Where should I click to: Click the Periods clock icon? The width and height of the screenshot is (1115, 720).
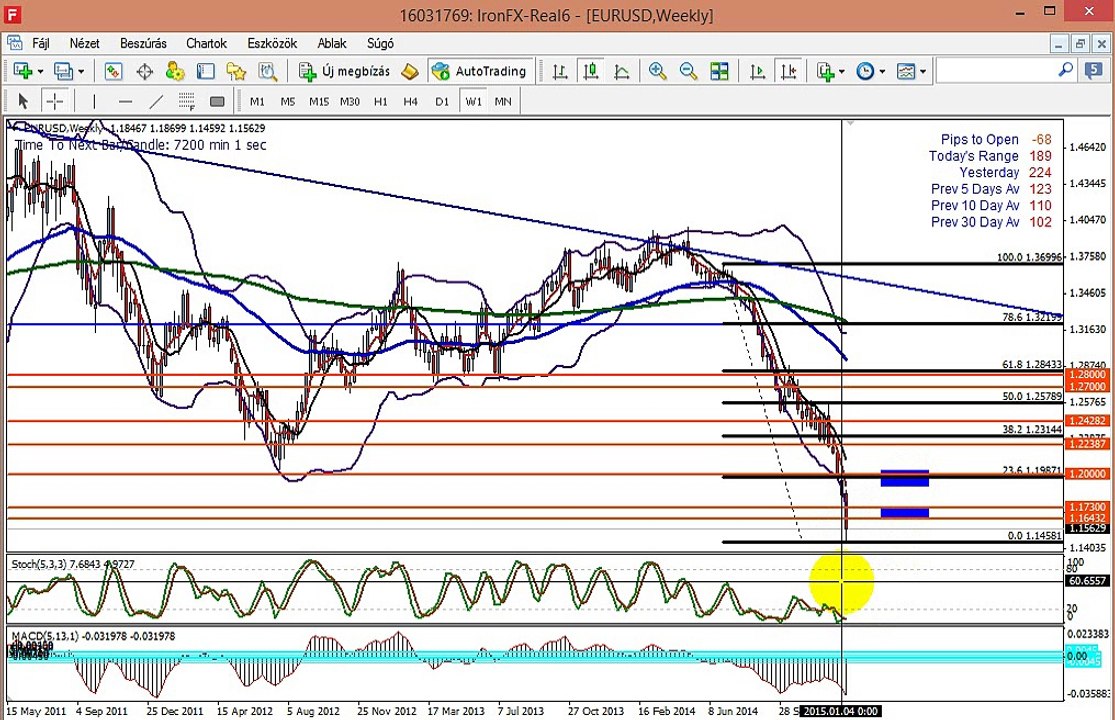pyautogui.click(x=865, y=71)
